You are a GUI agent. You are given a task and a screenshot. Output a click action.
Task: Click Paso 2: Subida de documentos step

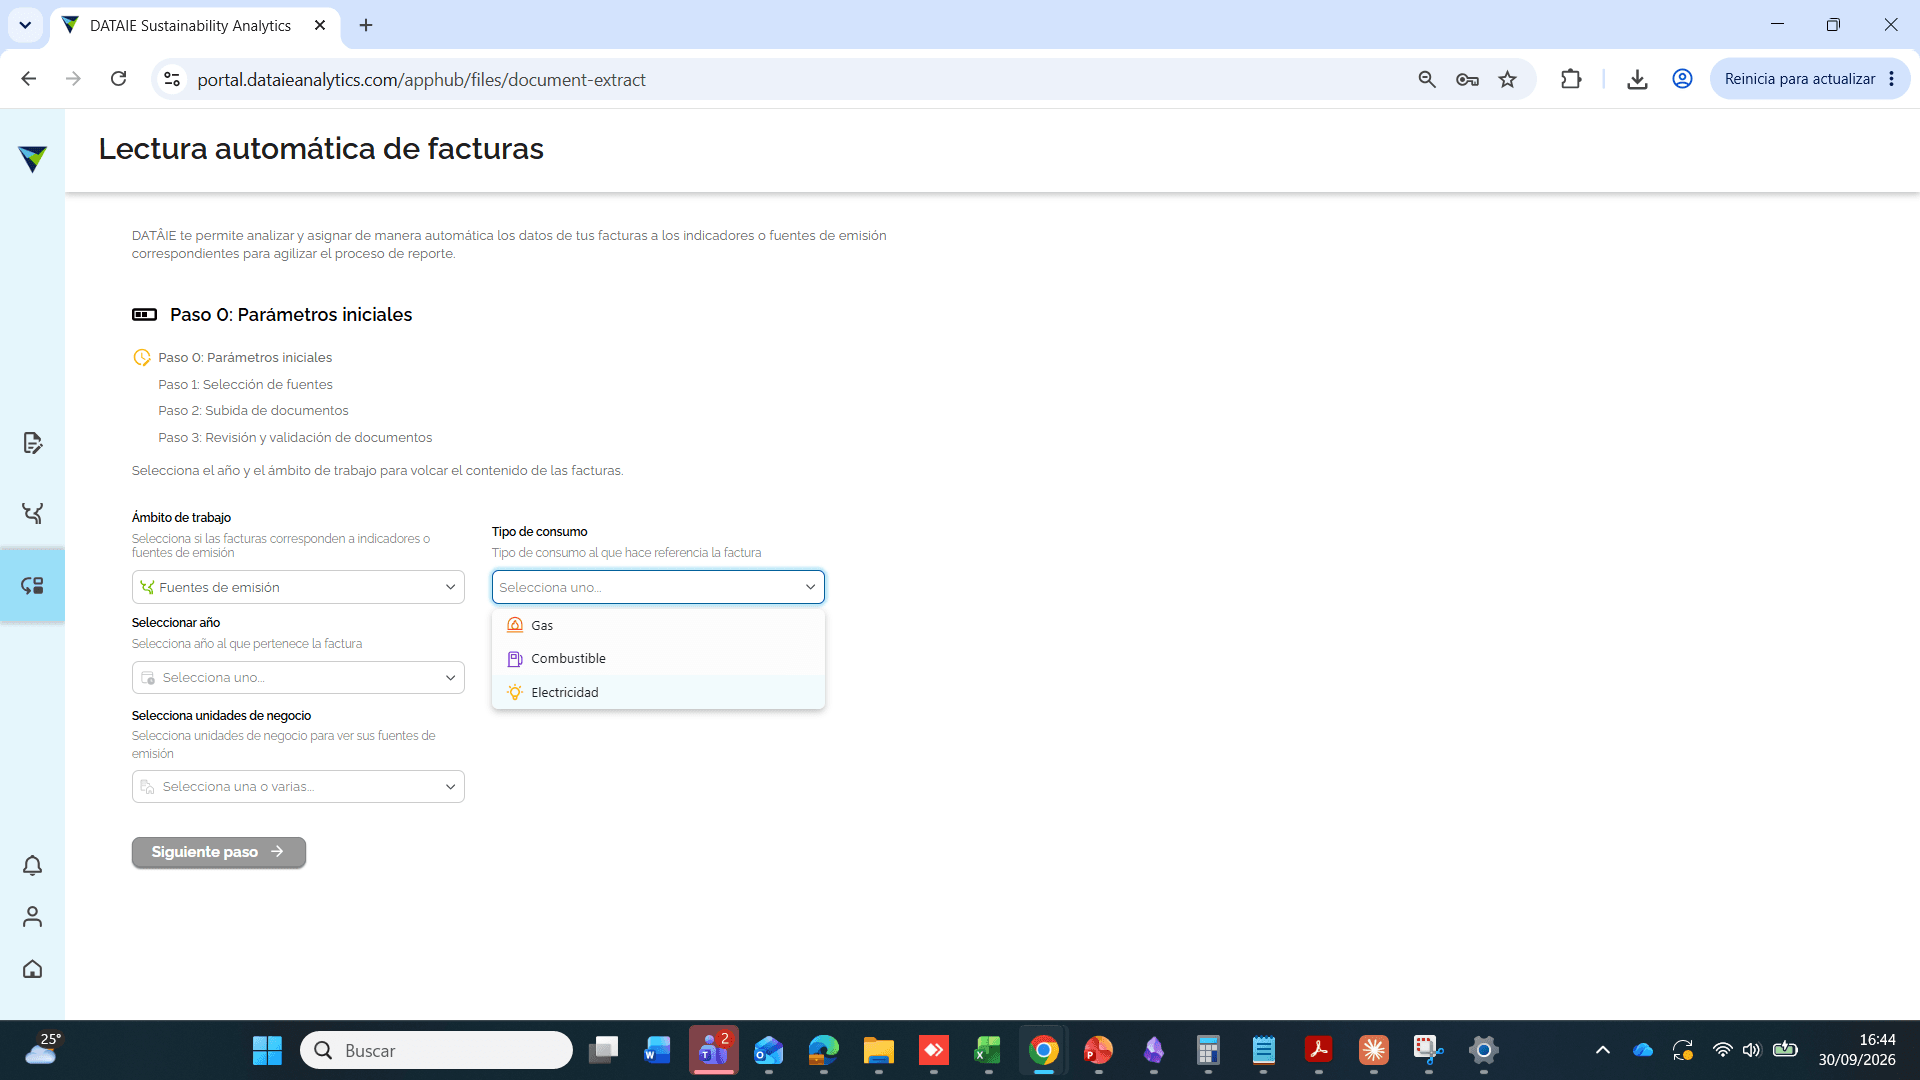253,411
